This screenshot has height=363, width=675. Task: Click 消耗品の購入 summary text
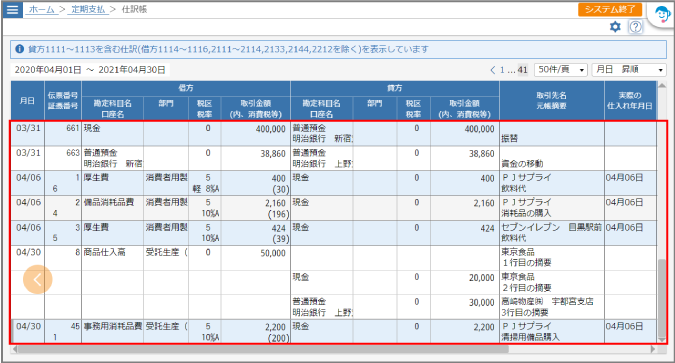(x=526, y=213)
